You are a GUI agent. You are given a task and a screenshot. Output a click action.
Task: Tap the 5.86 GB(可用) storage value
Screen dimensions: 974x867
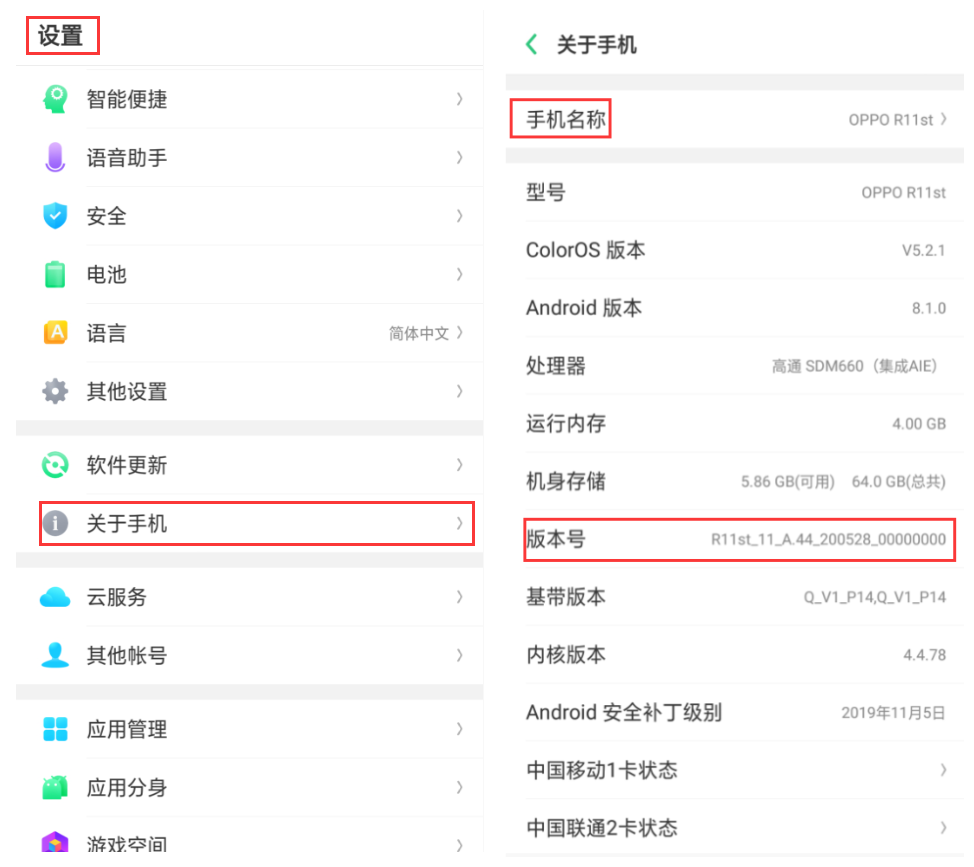coord(788,482)
